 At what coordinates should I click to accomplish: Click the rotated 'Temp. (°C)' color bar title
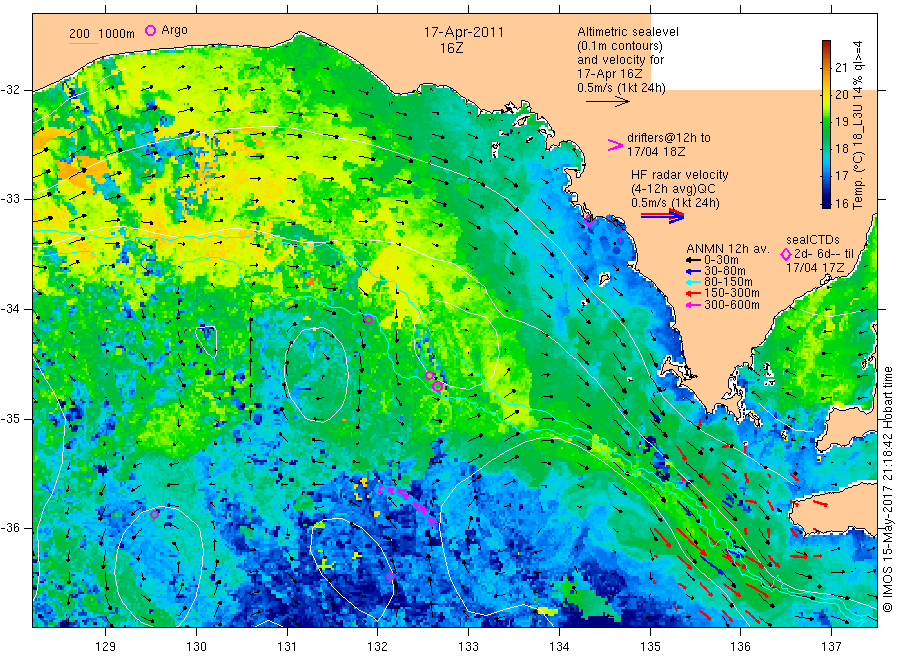click(x=858, y=125)
